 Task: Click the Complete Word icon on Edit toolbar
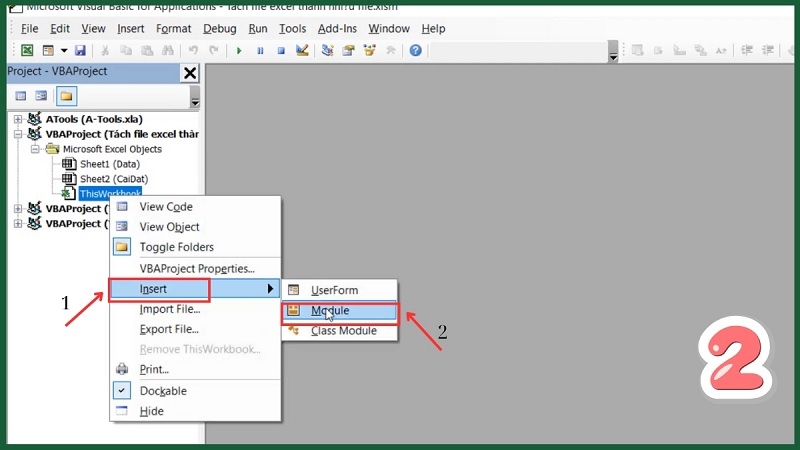coord(721,50)
